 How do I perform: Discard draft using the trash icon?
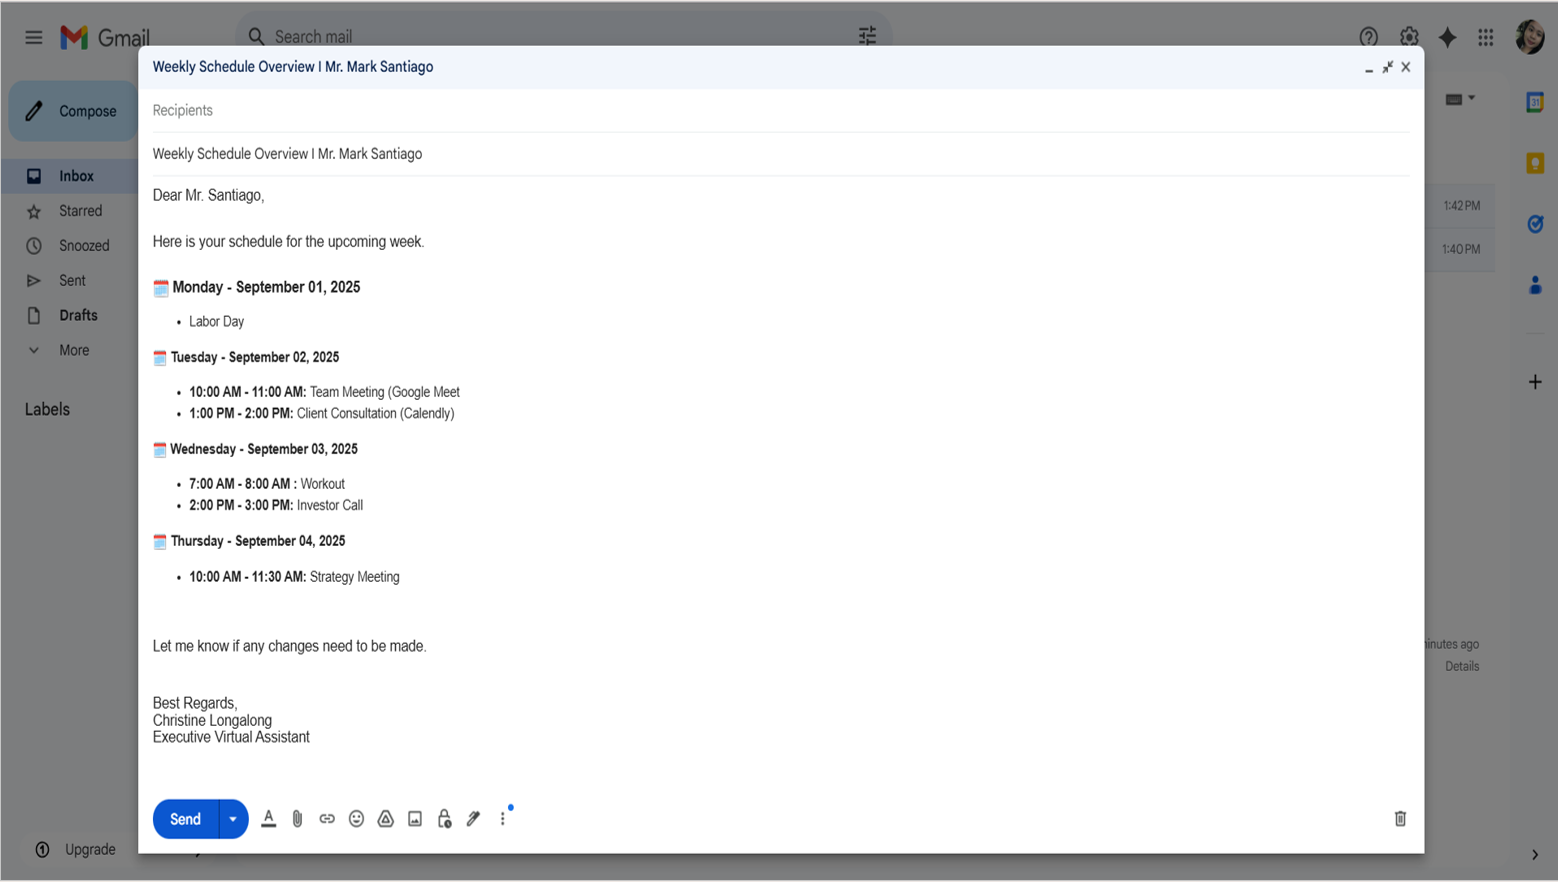1400,819
